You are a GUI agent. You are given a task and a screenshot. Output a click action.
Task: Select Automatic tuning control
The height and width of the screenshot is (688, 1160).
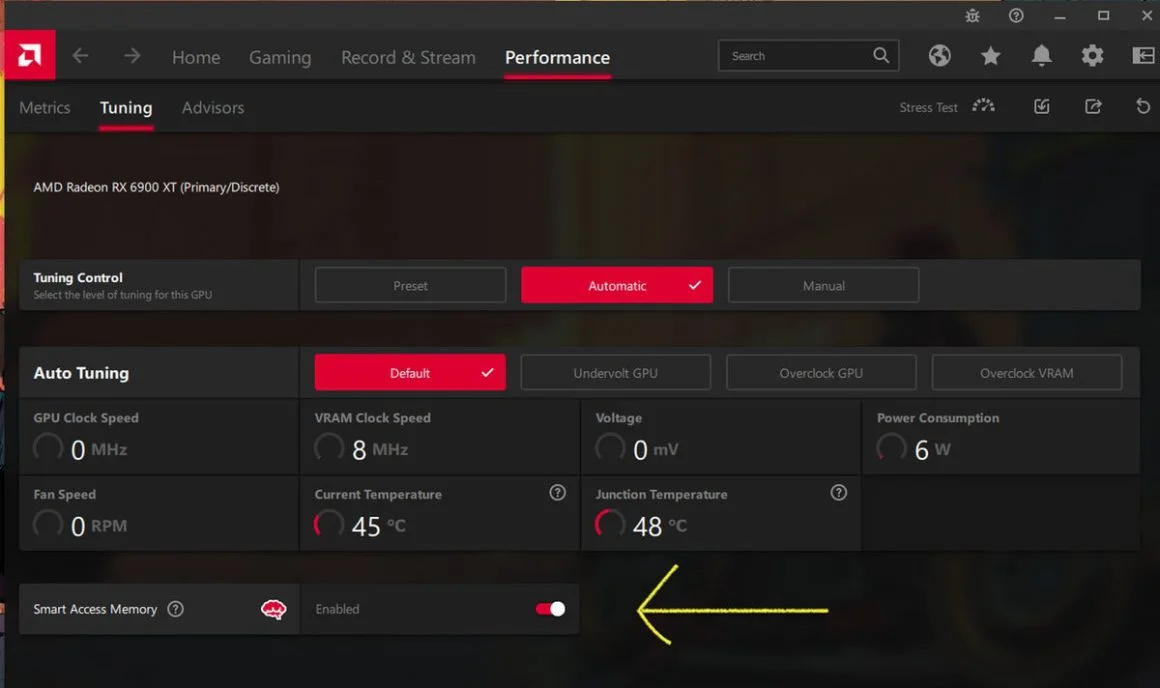pyautogui.click(x=617, y=286)
